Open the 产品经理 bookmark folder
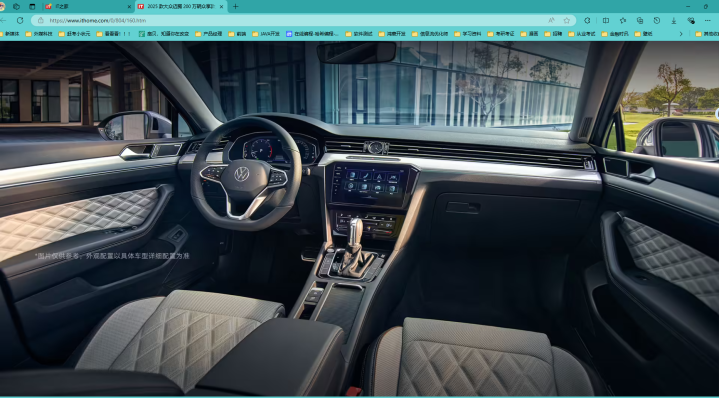This screenshot has height=398, width=719. (209, 33)
